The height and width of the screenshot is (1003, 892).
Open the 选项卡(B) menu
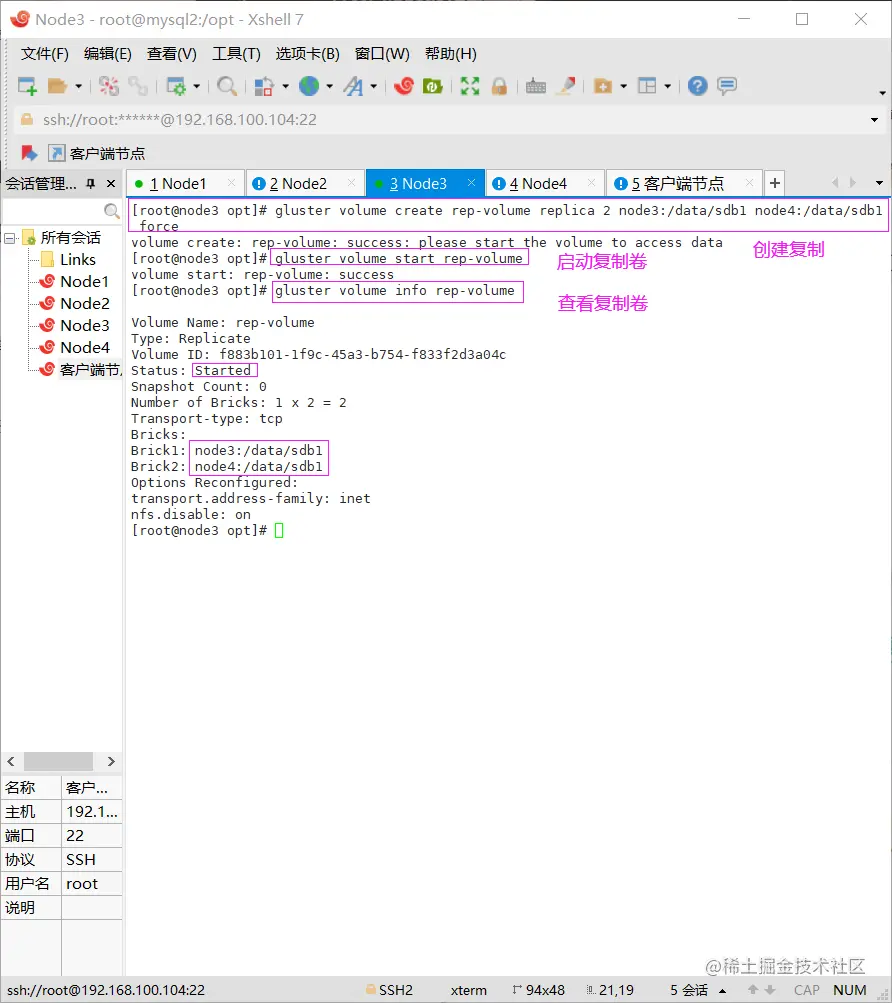coord(307,54)
